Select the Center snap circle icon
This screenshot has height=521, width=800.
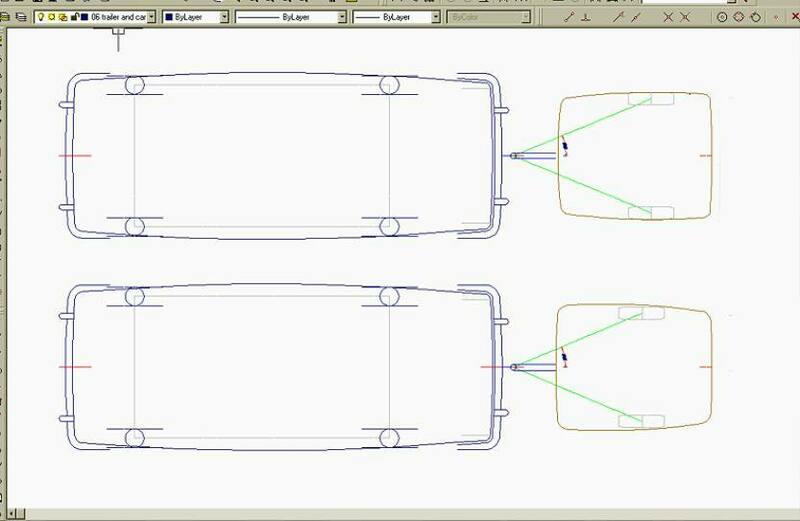722,17
